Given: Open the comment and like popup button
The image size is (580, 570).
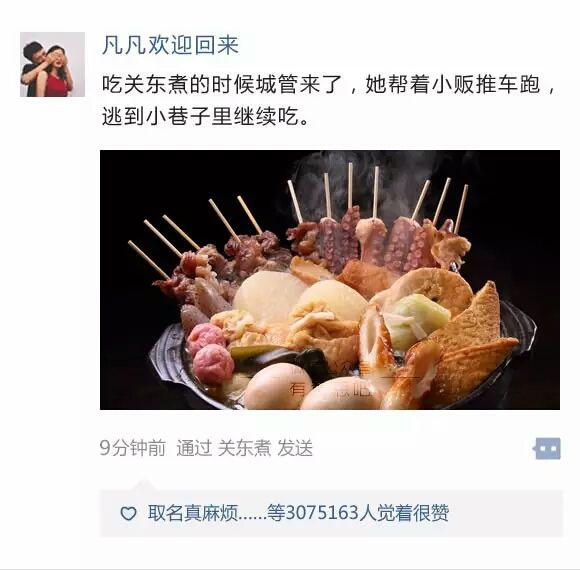Looking at the screenshot, I should (x=547, y=448).
